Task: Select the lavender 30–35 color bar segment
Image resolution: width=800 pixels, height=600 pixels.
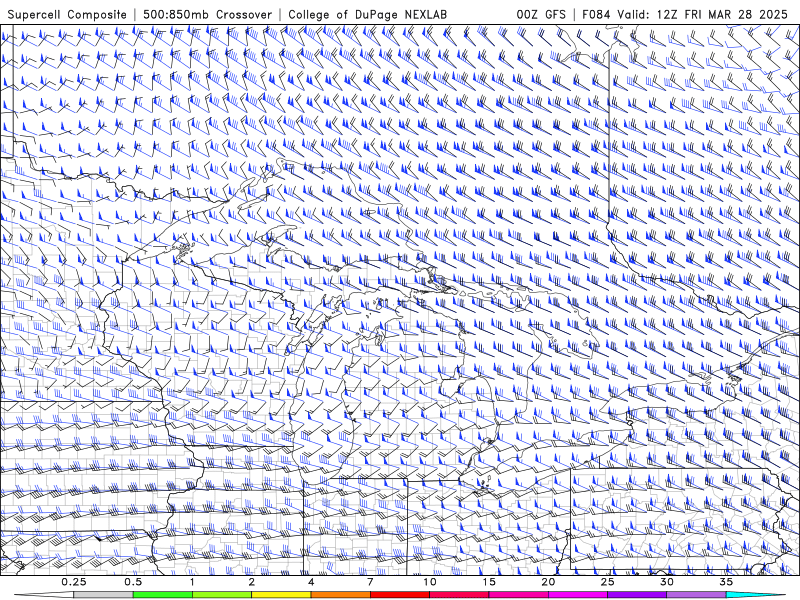Action: 696,595
